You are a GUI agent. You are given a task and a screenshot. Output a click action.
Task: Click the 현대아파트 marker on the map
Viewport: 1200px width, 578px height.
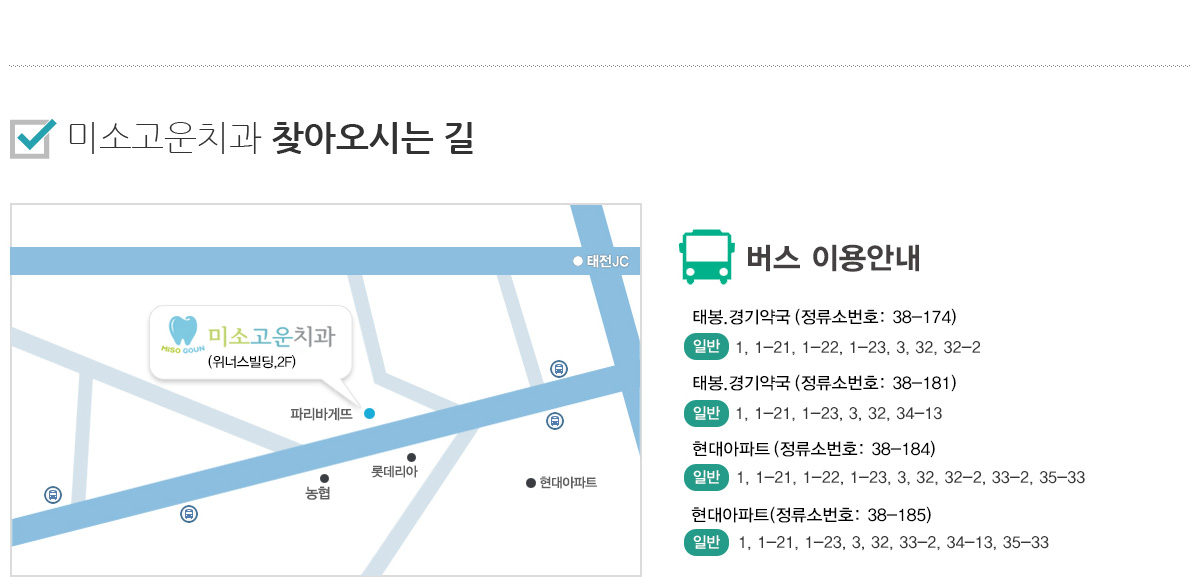click(x=531, y=483)
